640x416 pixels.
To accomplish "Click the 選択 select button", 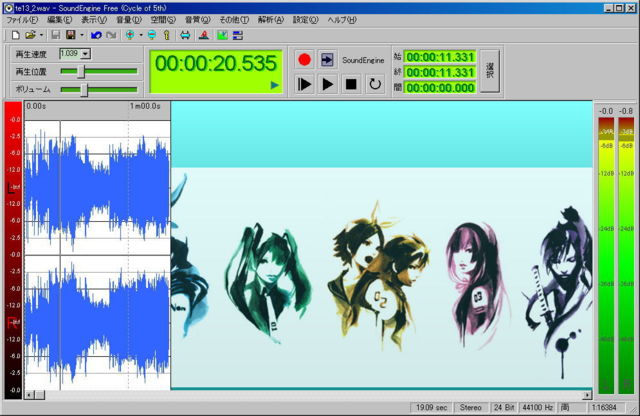I will click(490, 71).
